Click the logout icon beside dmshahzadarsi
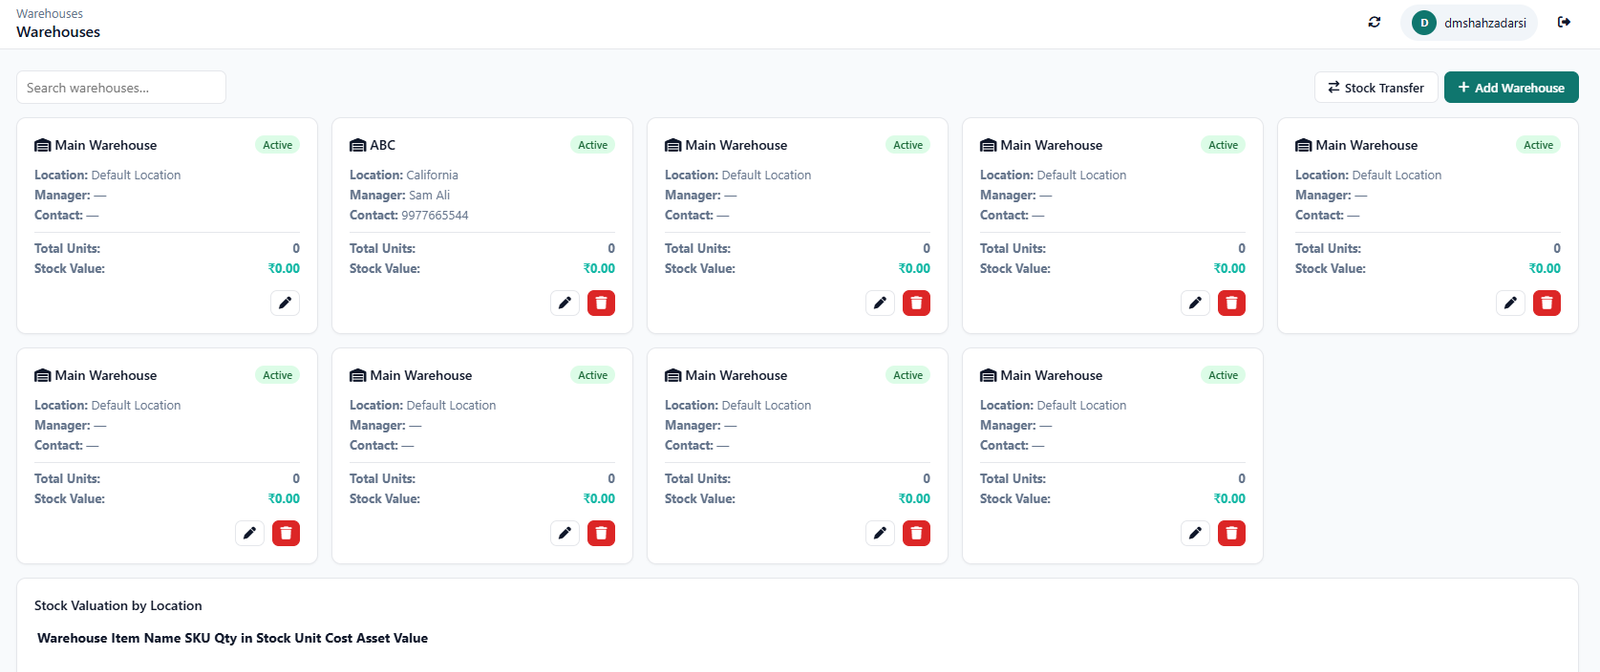 click(1564, 22)
